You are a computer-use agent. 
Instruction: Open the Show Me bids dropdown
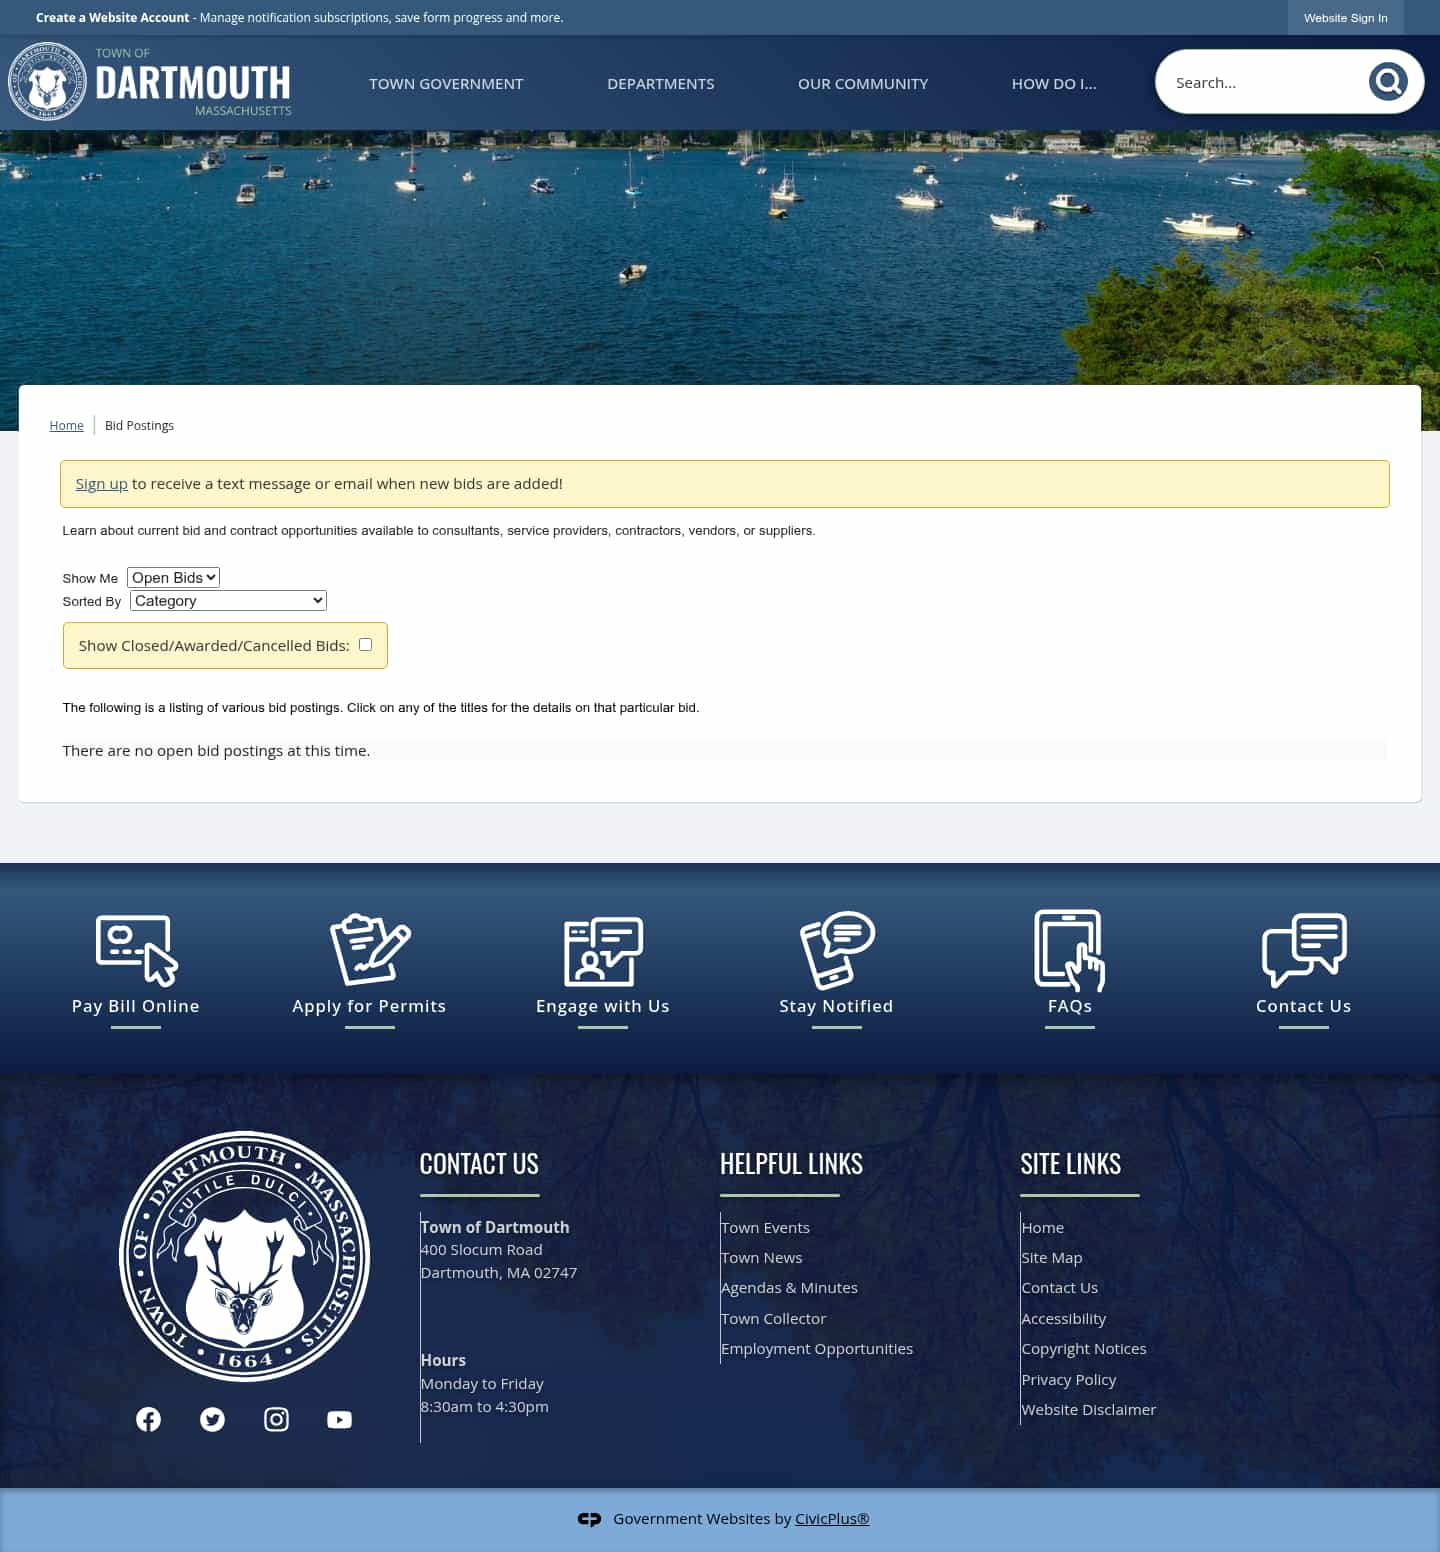pos(172,577)
